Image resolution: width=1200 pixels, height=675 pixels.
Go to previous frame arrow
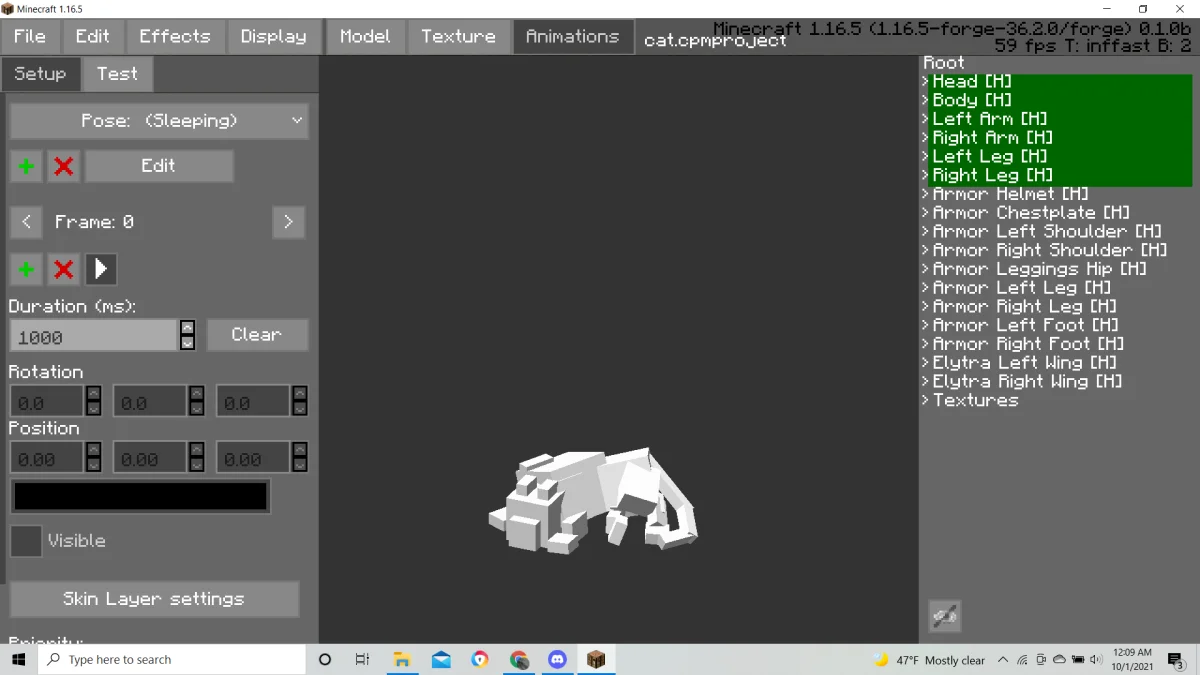point(26,222)
